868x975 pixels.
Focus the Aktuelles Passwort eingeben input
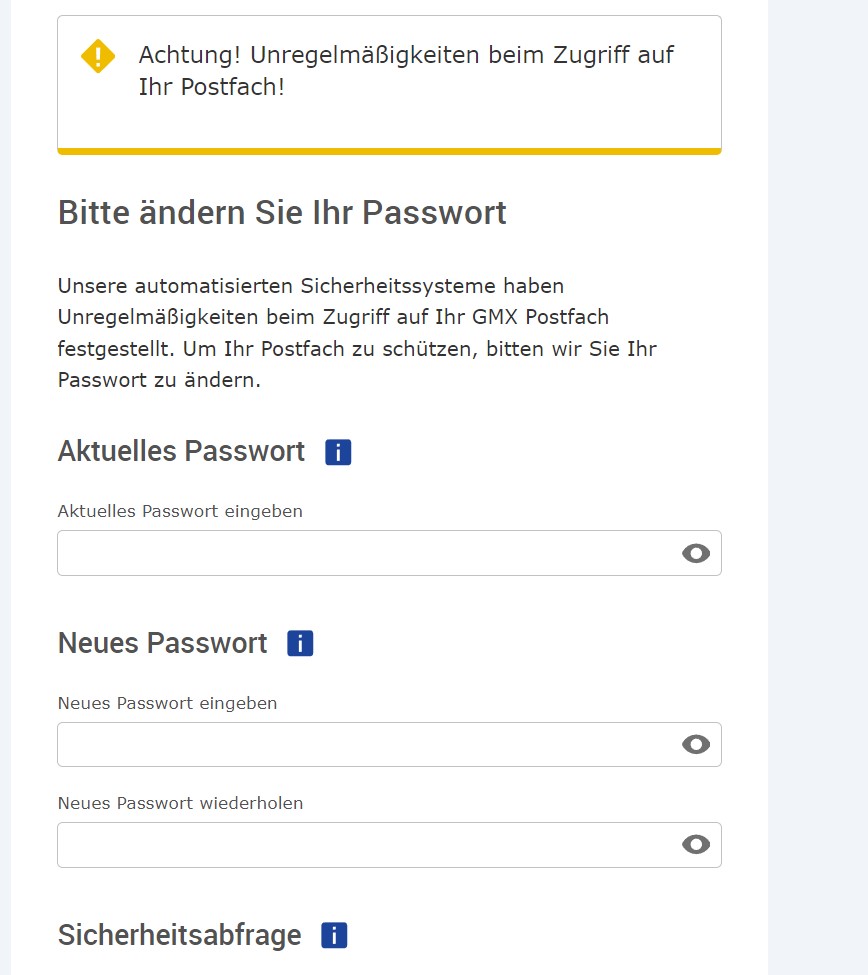[389, 553]
